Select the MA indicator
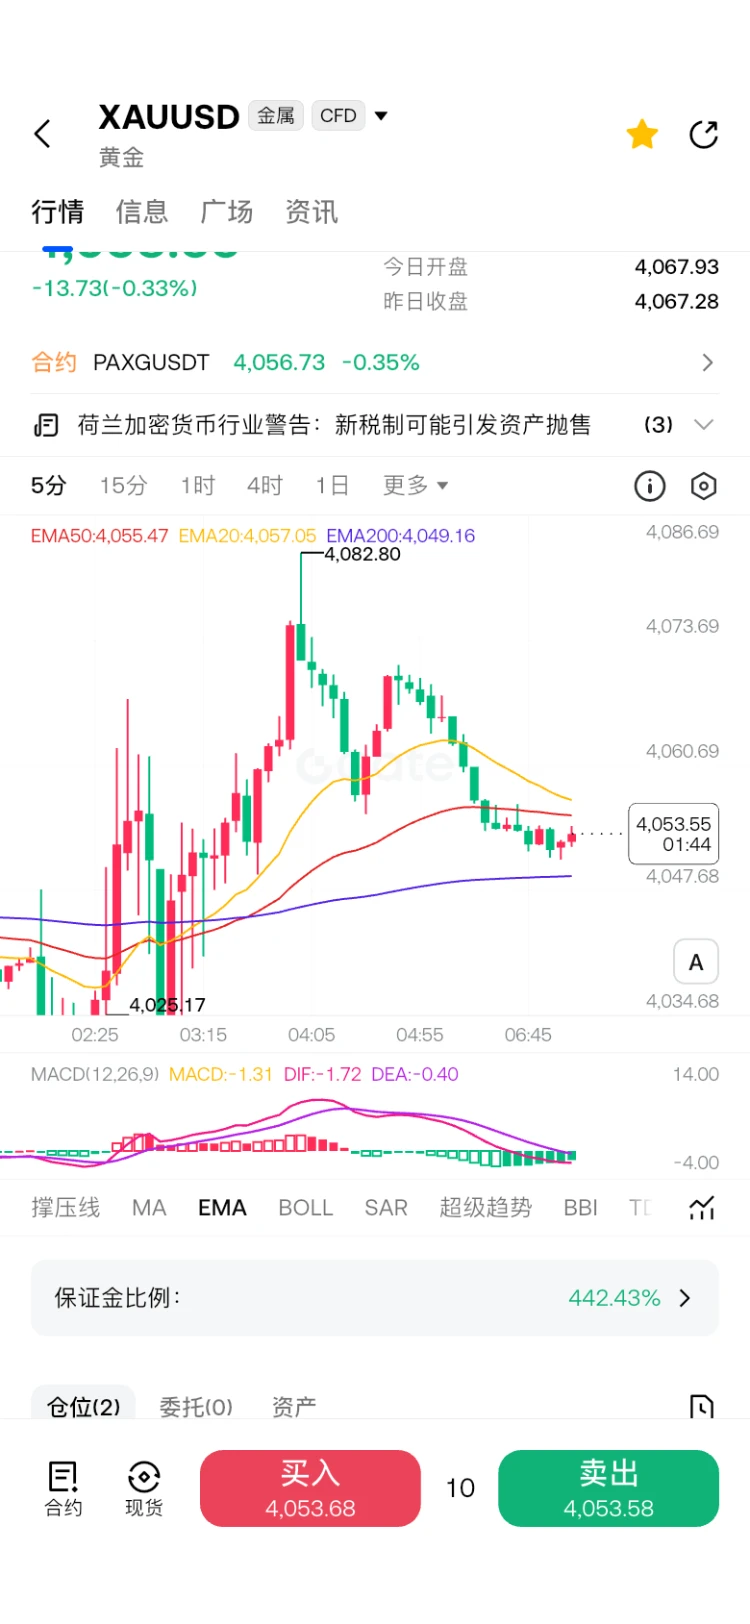 click(149, 1208)
